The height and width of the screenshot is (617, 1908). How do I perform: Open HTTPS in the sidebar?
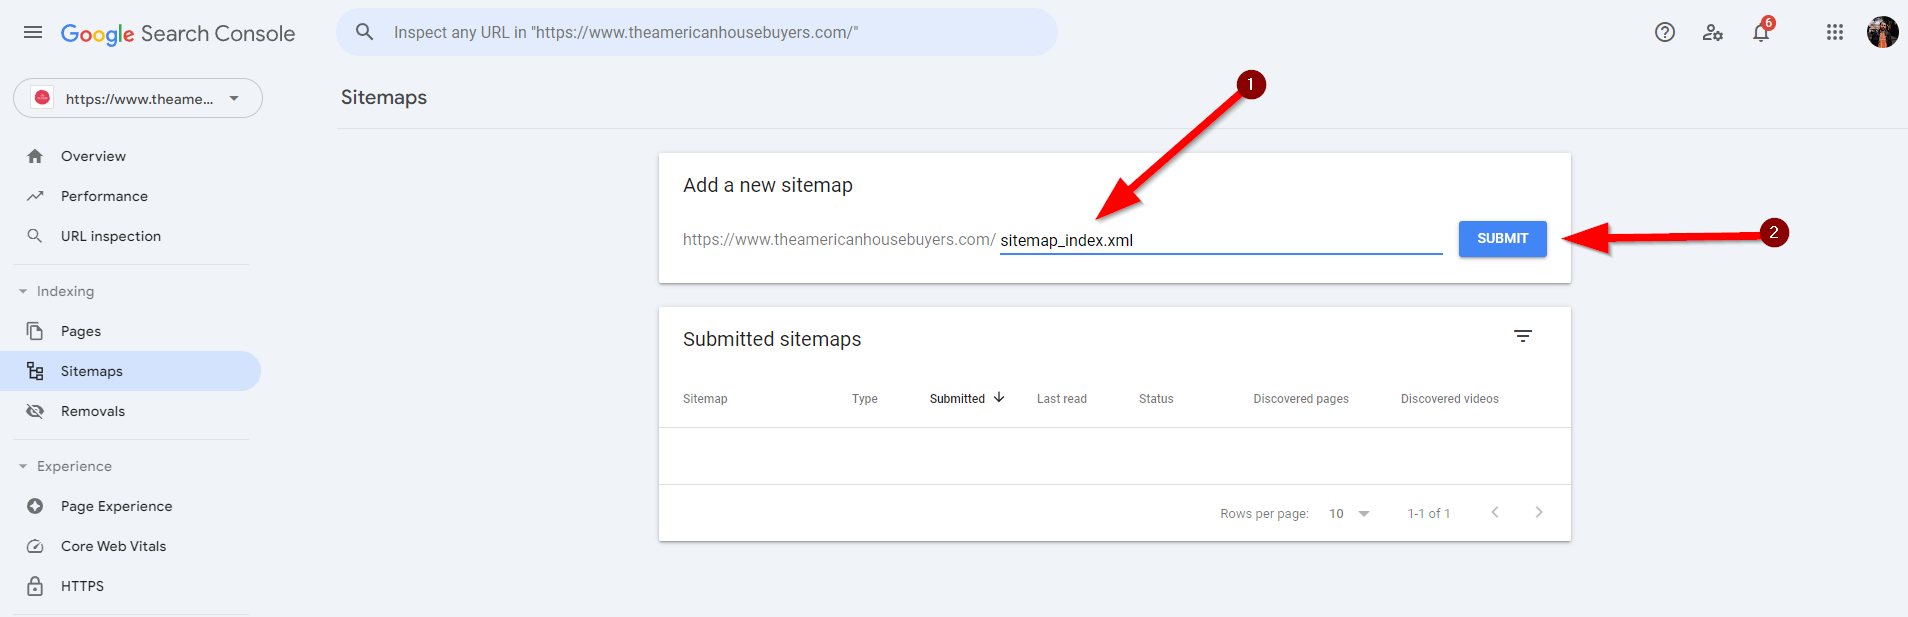coord(130,586)
